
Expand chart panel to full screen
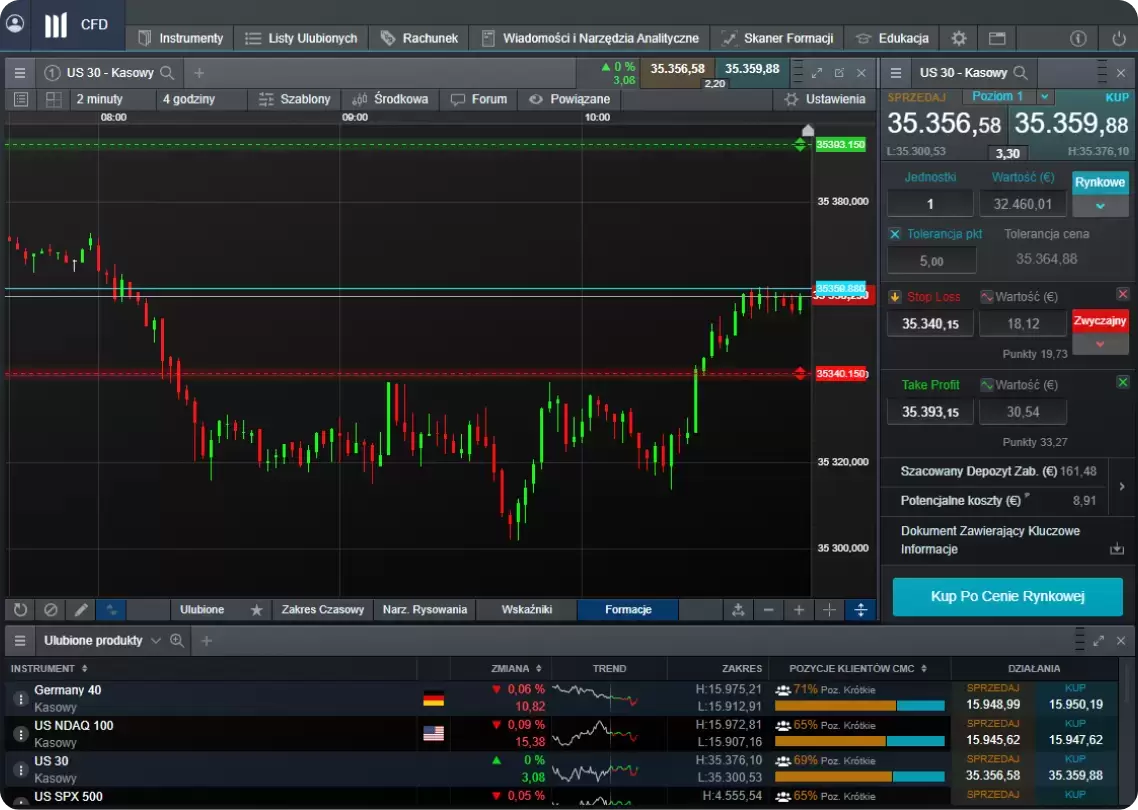click(817, 73)
